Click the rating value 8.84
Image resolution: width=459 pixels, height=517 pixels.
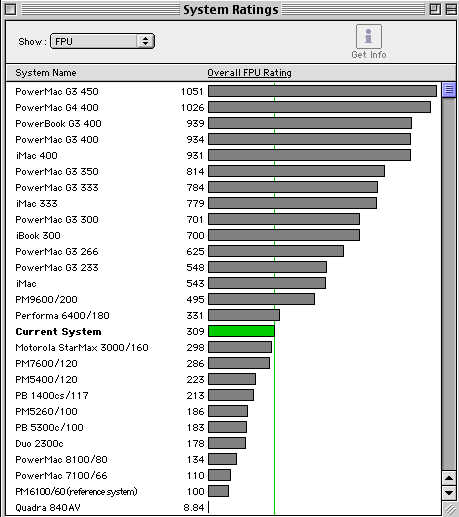click(x=194, y=507)
